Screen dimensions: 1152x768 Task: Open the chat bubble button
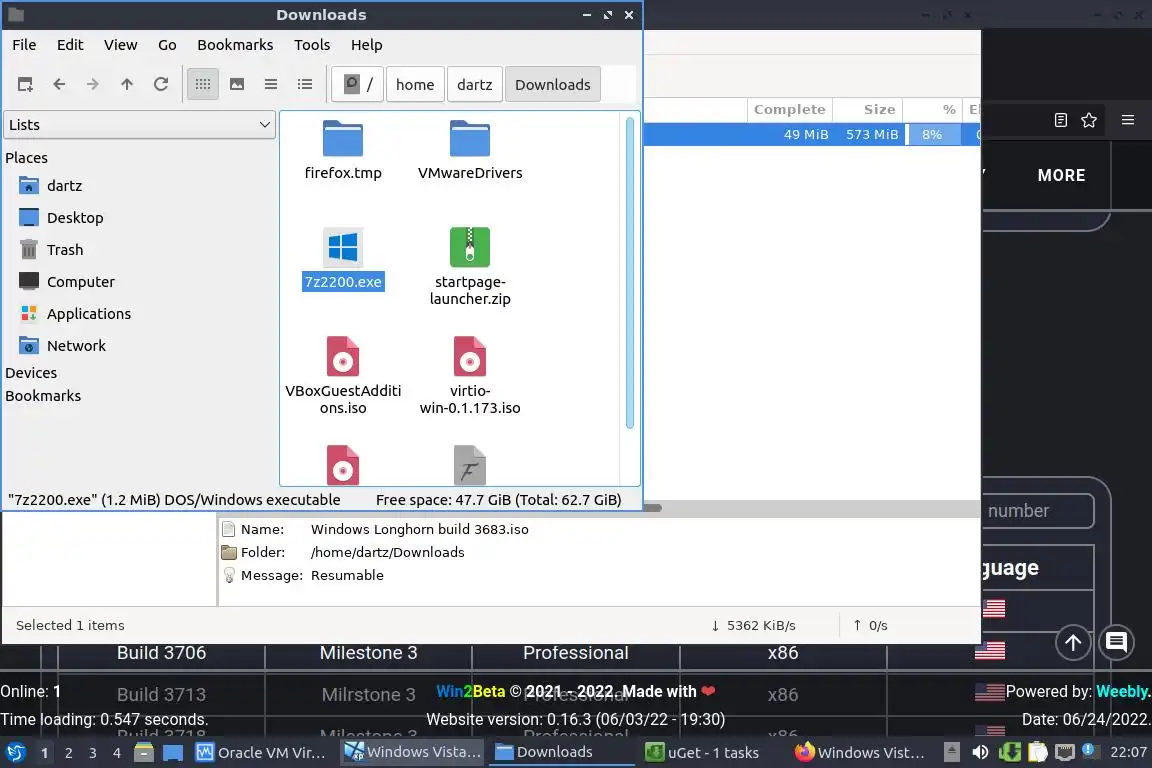coord(1117,643)
